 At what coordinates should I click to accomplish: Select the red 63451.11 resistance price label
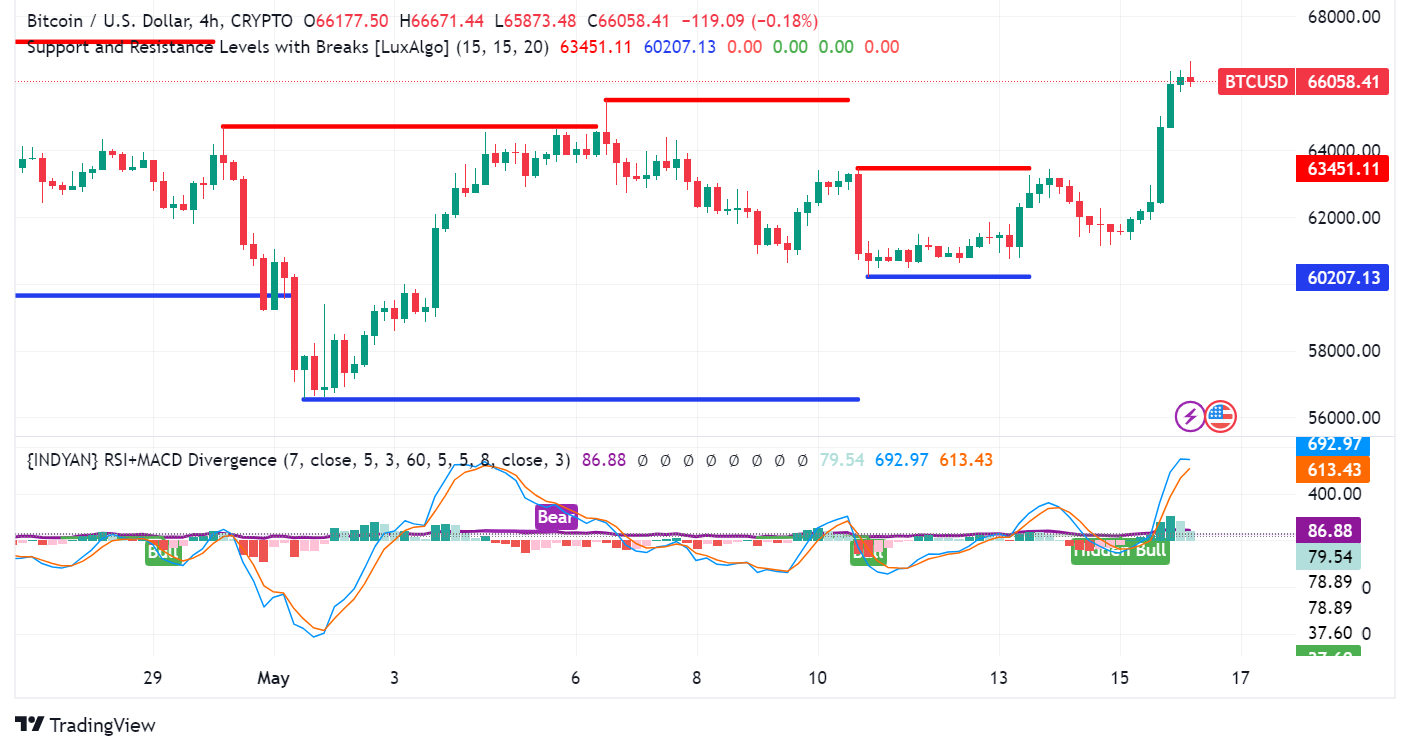coord(1342,168)
